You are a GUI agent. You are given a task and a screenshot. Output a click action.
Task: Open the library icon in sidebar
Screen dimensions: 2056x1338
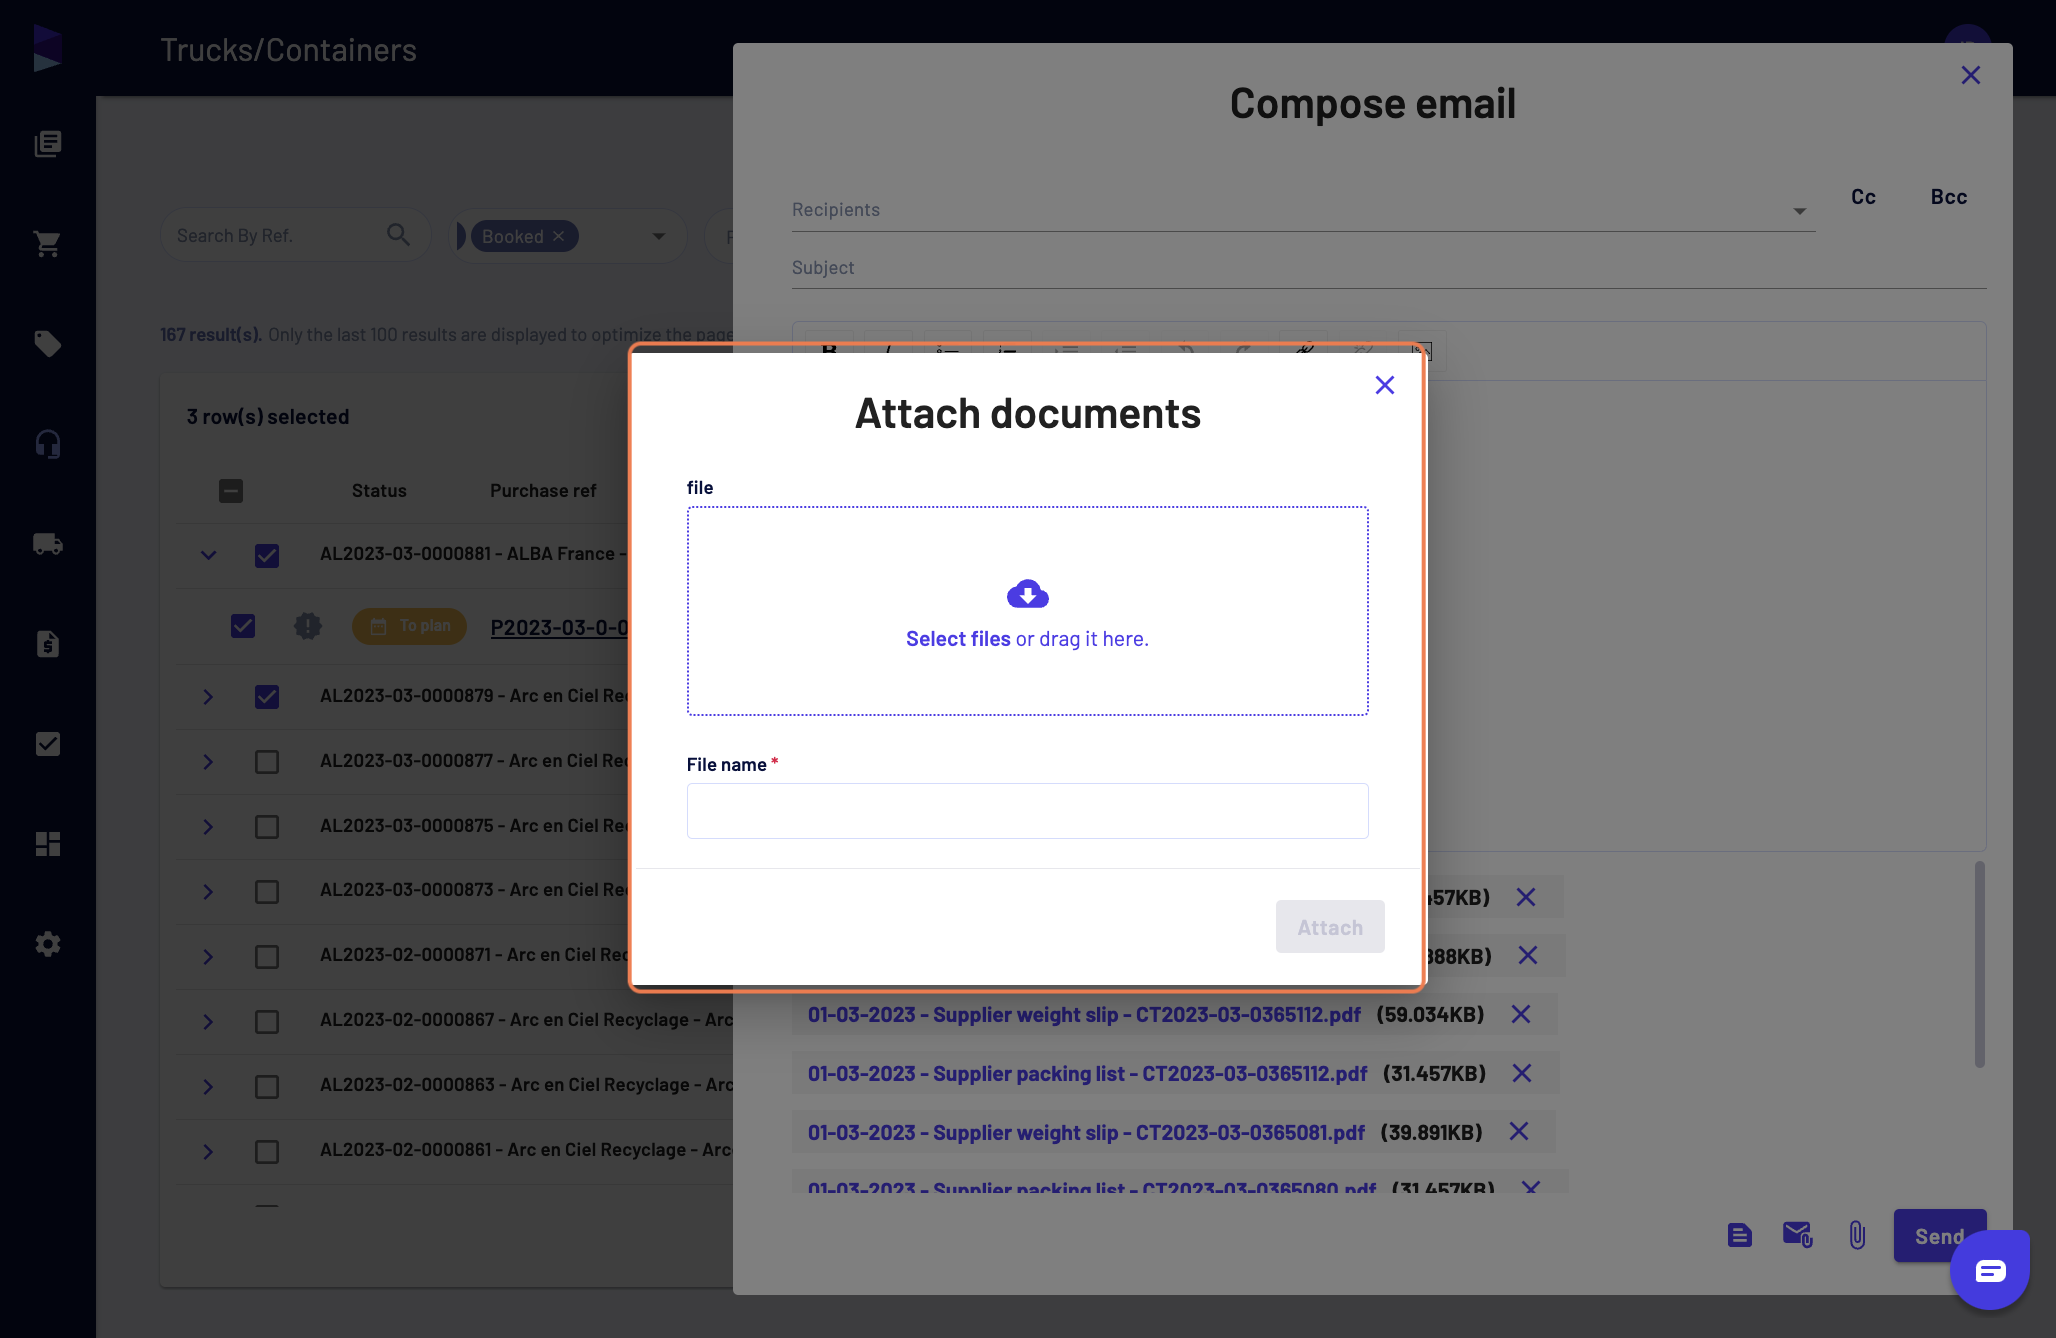point(48,144)
